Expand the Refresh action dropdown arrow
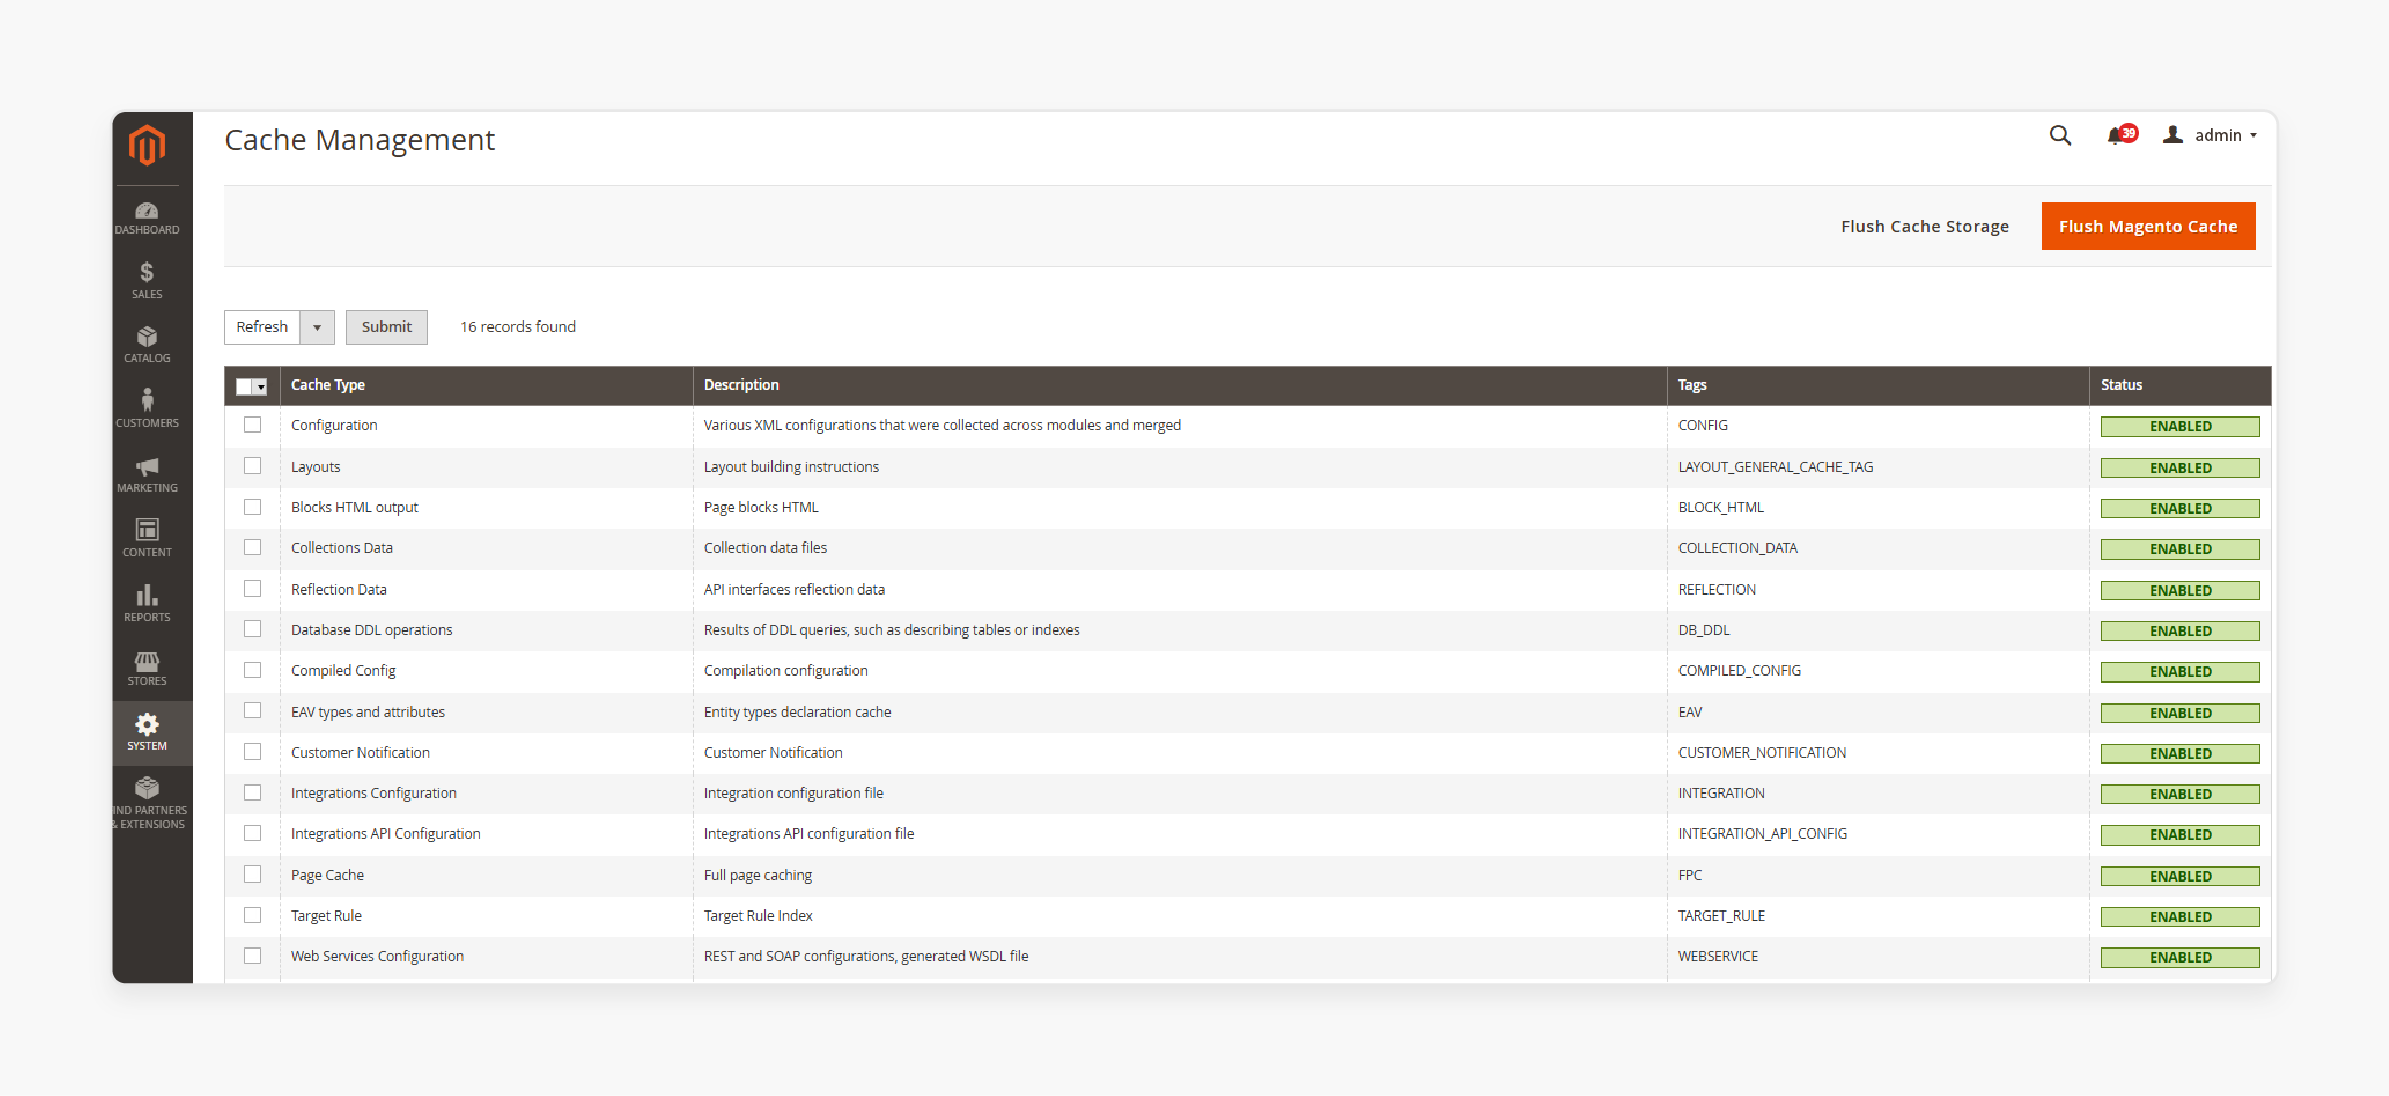Image resolution: width=2389 pixels, height=1096 pixels. [317, 327]
